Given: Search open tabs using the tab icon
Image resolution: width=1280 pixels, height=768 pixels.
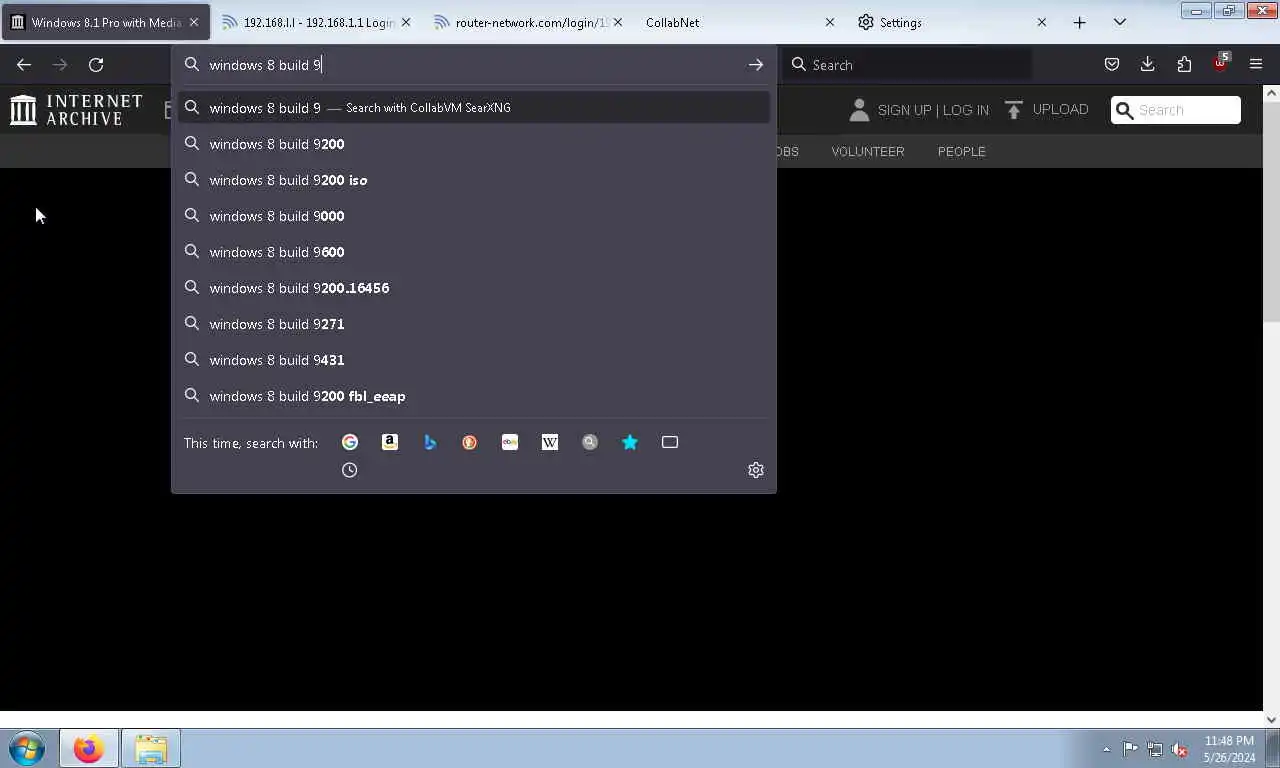Looking at the screenshot, I should pos(670,442).
